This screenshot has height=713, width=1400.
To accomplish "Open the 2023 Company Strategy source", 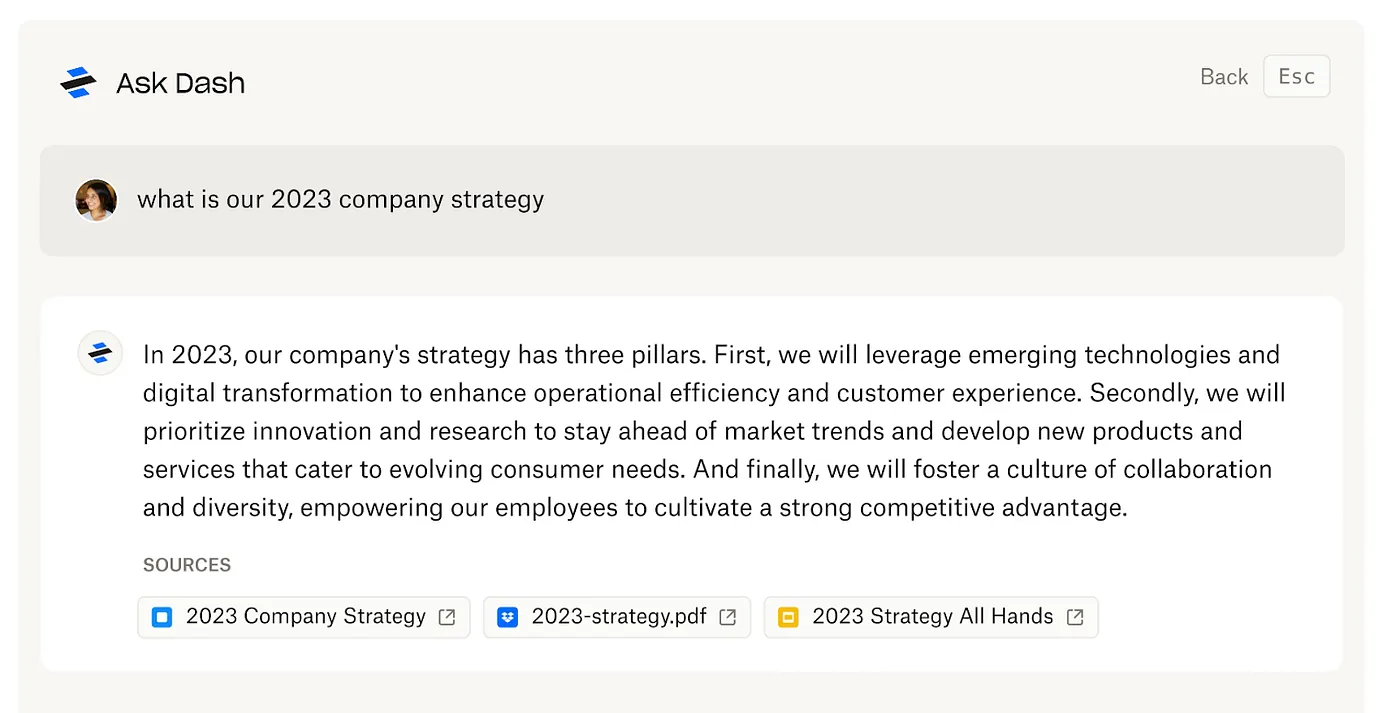I will pos(305,617).
